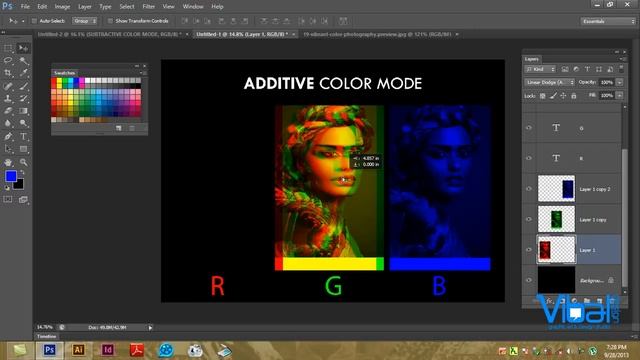Screen dimensions: 640x360
Task: Open Group auto-select dropdown
Action: click(85, 21)
